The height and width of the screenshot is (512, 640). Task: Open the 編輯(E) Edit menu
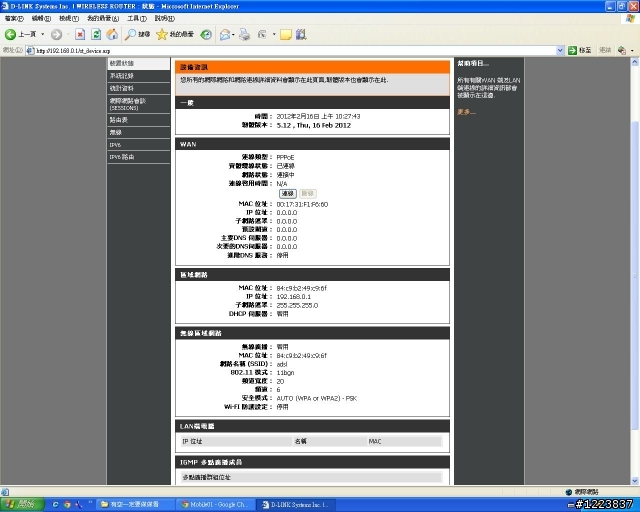click(41, 18)
